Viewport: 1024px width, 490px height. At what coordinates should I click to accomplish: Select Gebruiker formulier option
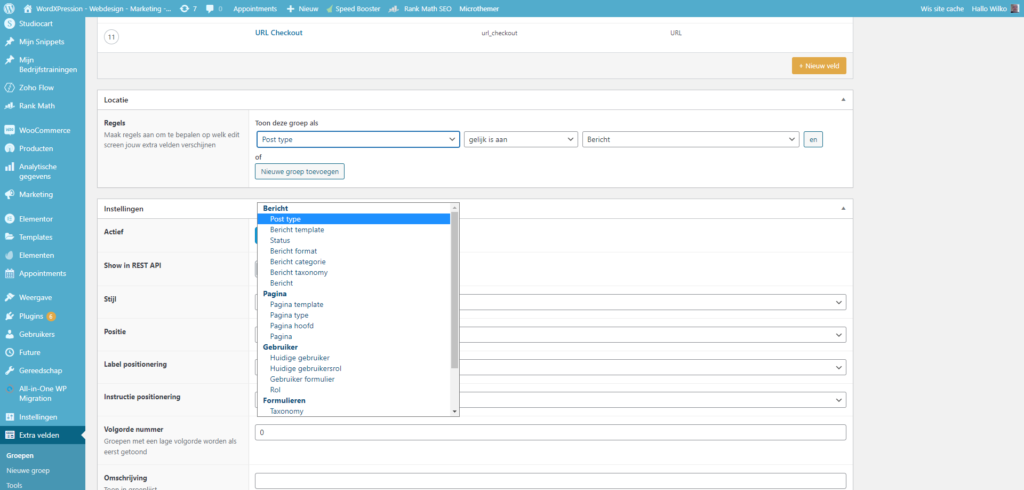(302, 379)
